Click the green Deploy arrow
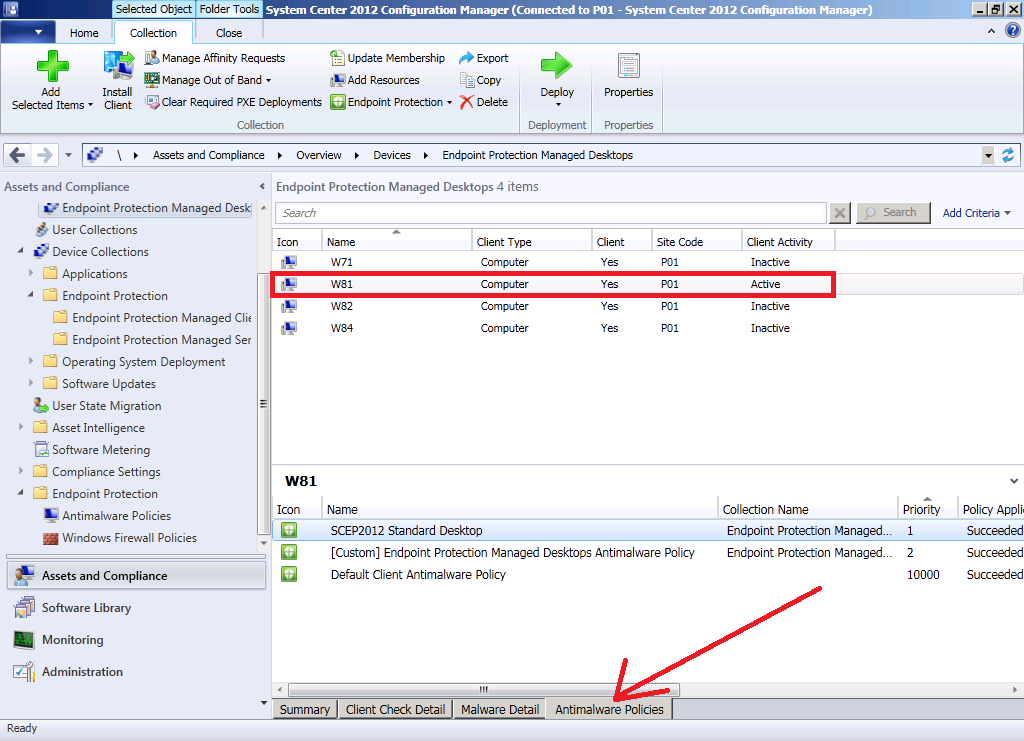The image size is (1024, 741). pyautogui.click(x=556, y=65)
